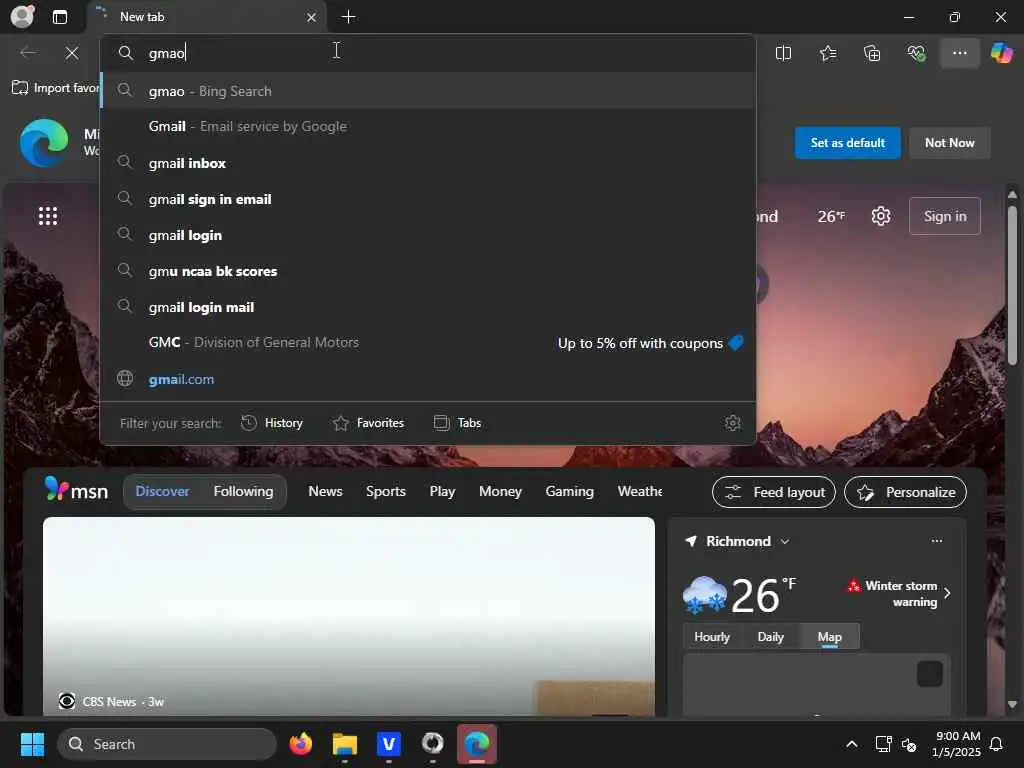Open the apps grid launcher
Viewport: 1024px width, 768px height.
[x=48, y=216]
